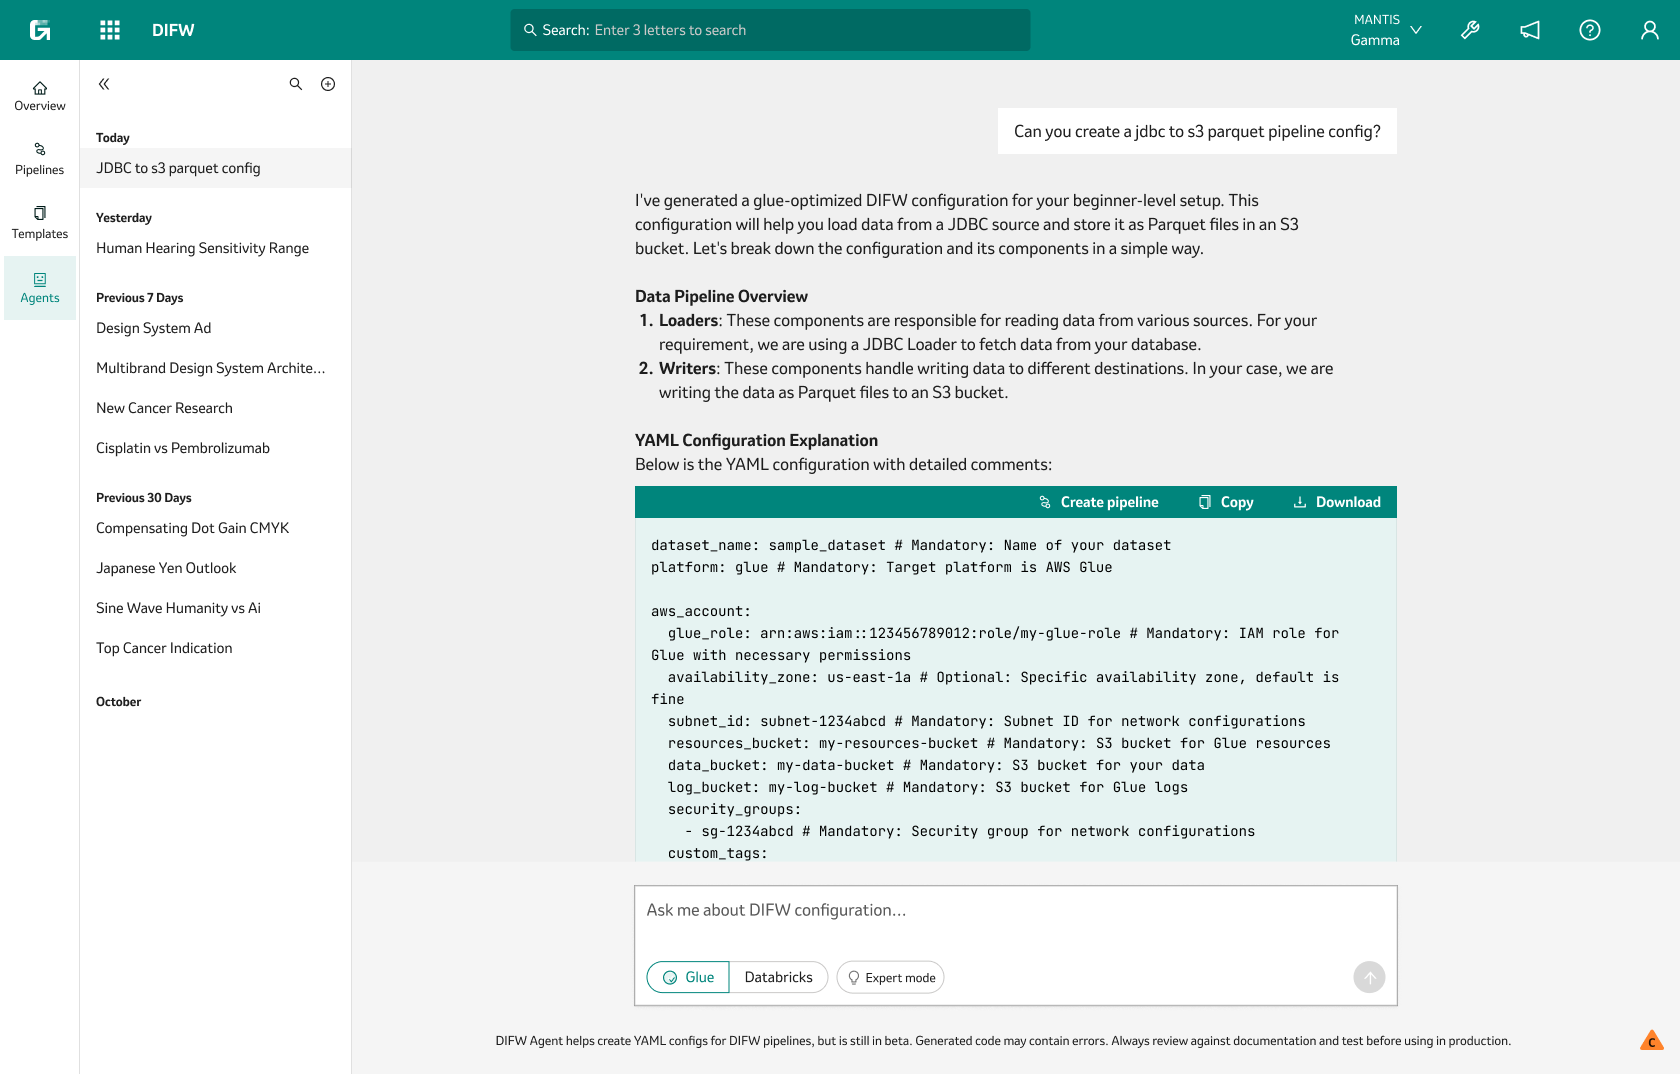Search the chat history

(x=296, y=84)
